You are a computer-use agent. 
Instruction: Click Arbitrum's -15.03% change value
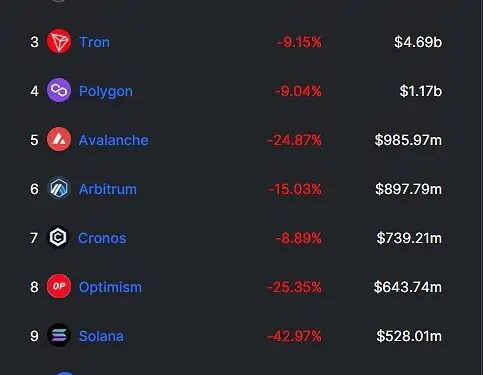tap(295, 189)
